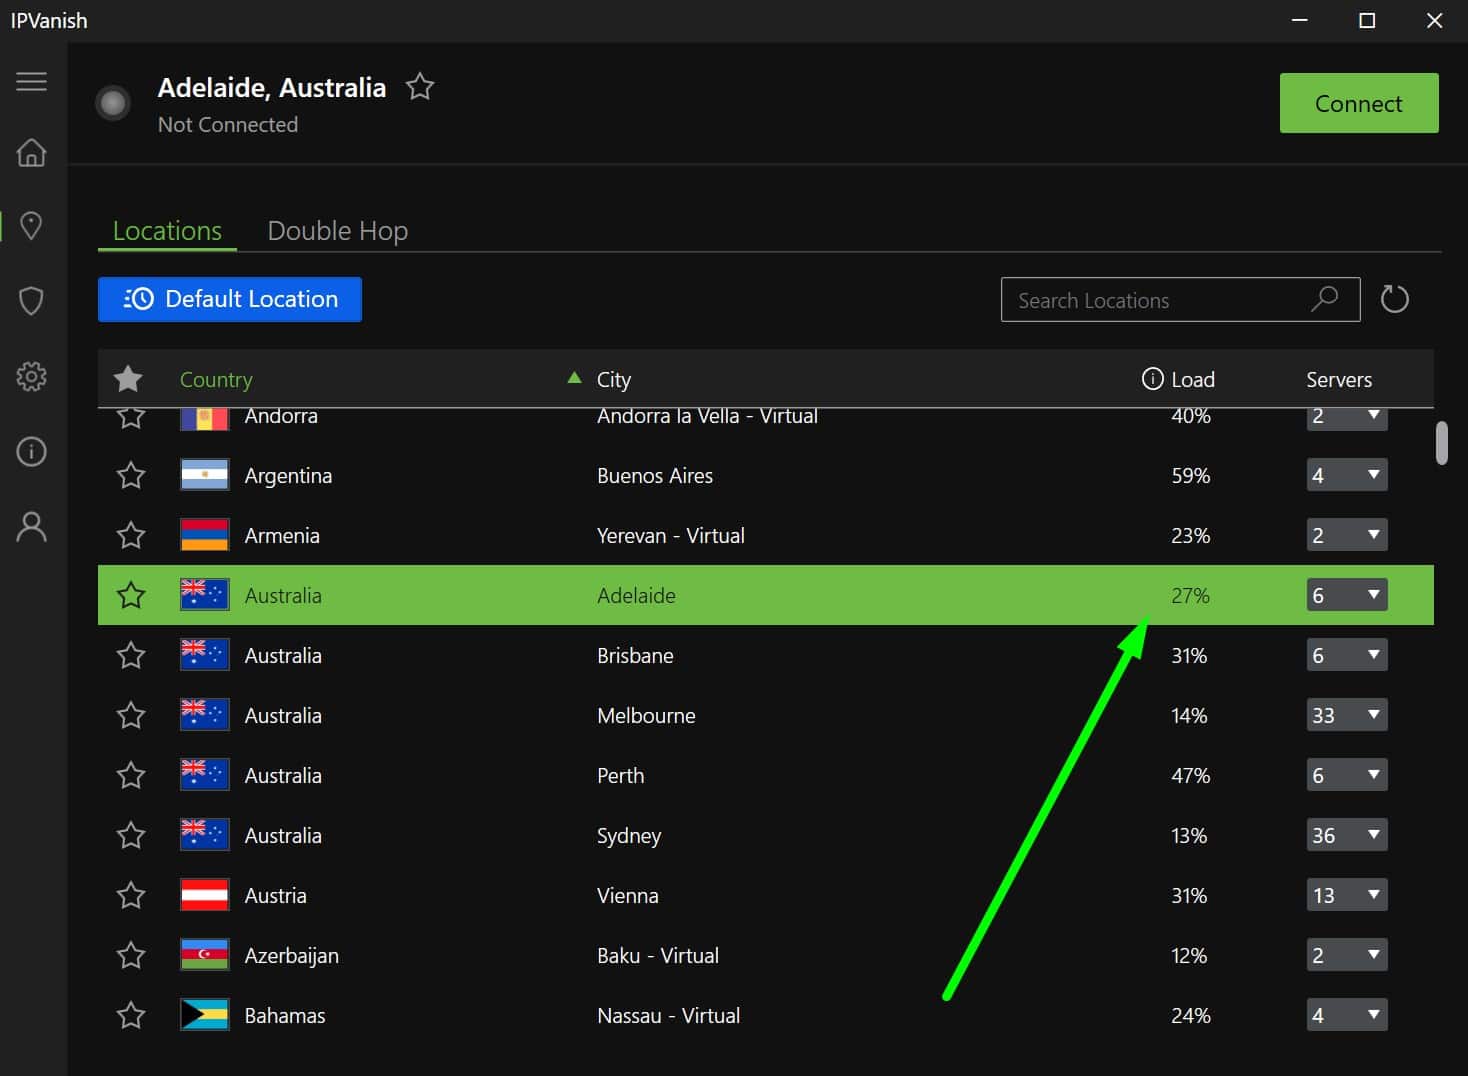Screen dimensions: 1468x1076
Task: Expand servers dropdown for Sydney
Action: coord(1347,835)
